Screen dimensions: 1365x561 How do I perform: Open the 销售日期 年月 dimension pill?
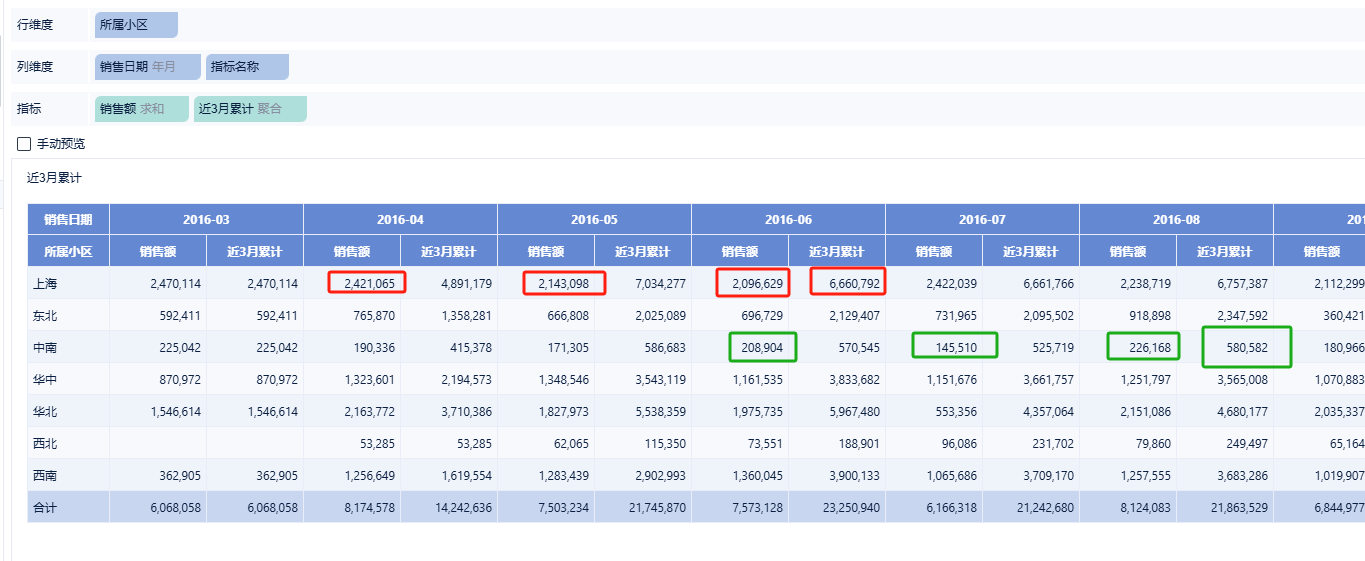pyautogui.click(x=147, y=67)
